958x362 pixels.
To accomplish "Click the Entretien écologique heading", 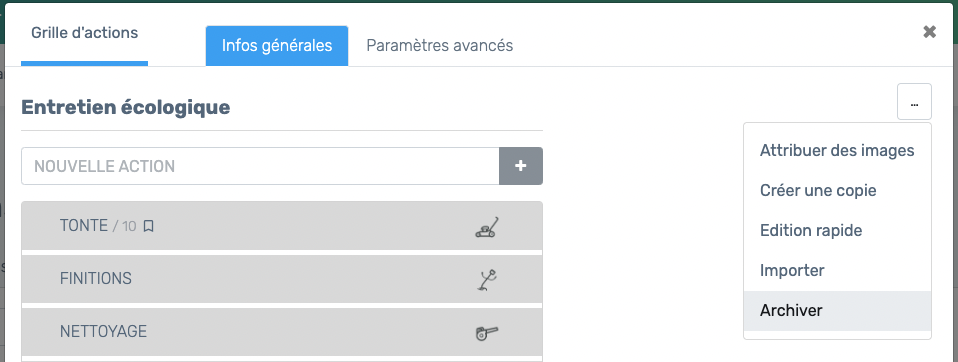I will (126, 107).
